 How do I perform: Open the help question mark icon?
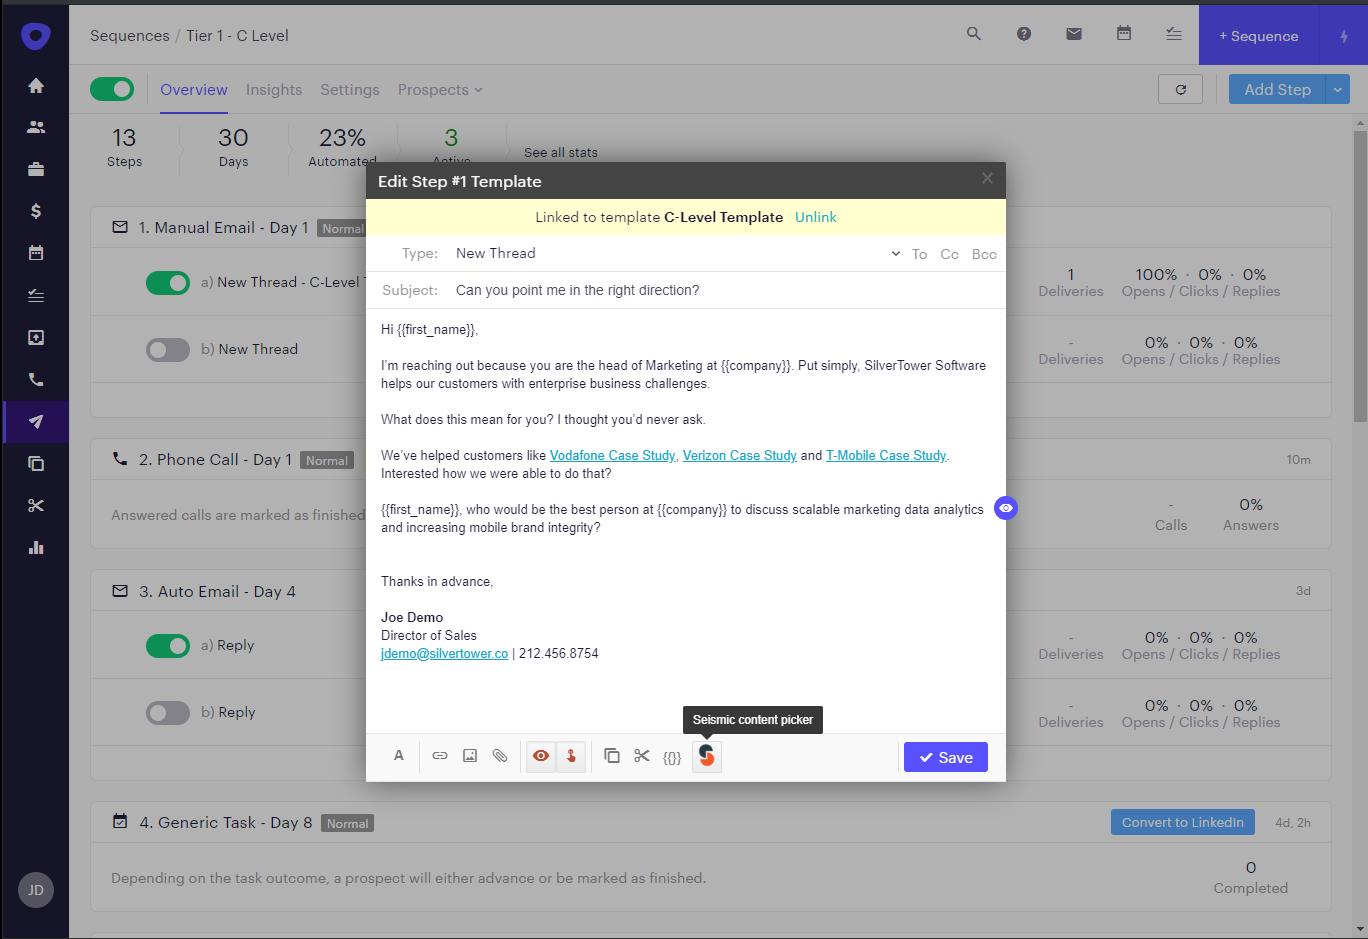1024,34
